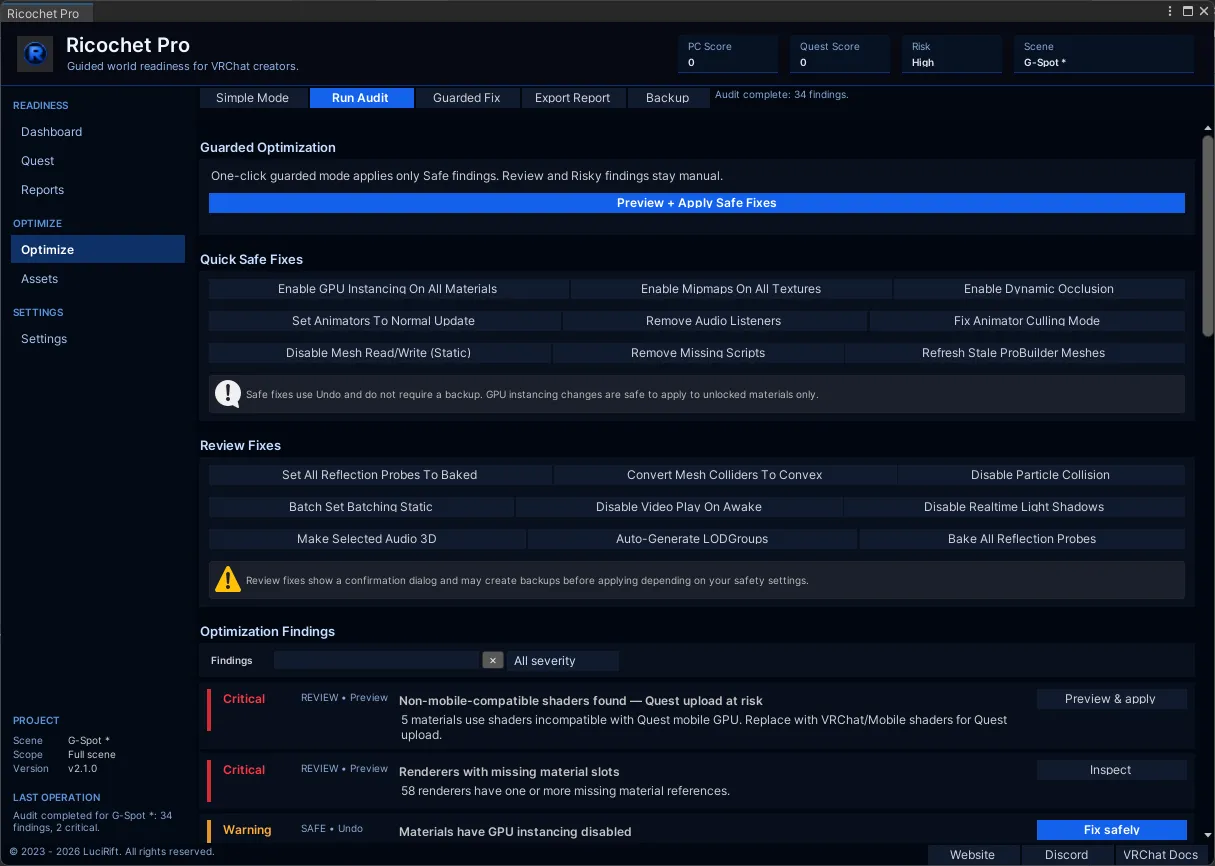This screenshot has width=1215, height=866.
Task: Open the Guarded Fix tab
Action: [x=466, y=98]
